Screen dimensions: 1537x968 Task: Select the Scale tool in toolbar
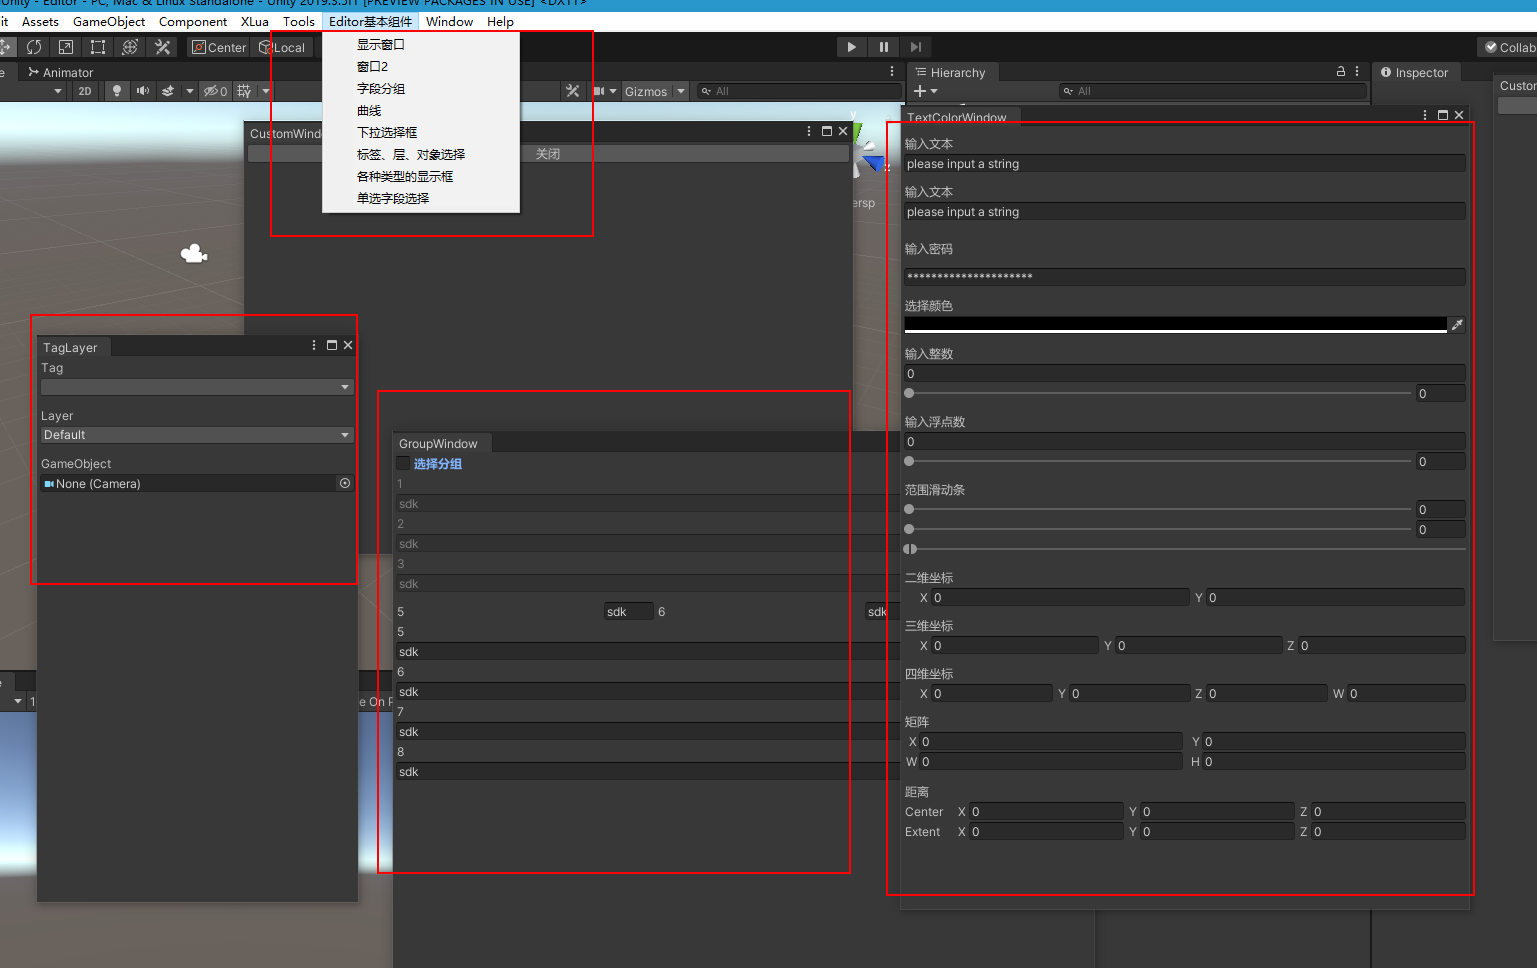(66, 47)
